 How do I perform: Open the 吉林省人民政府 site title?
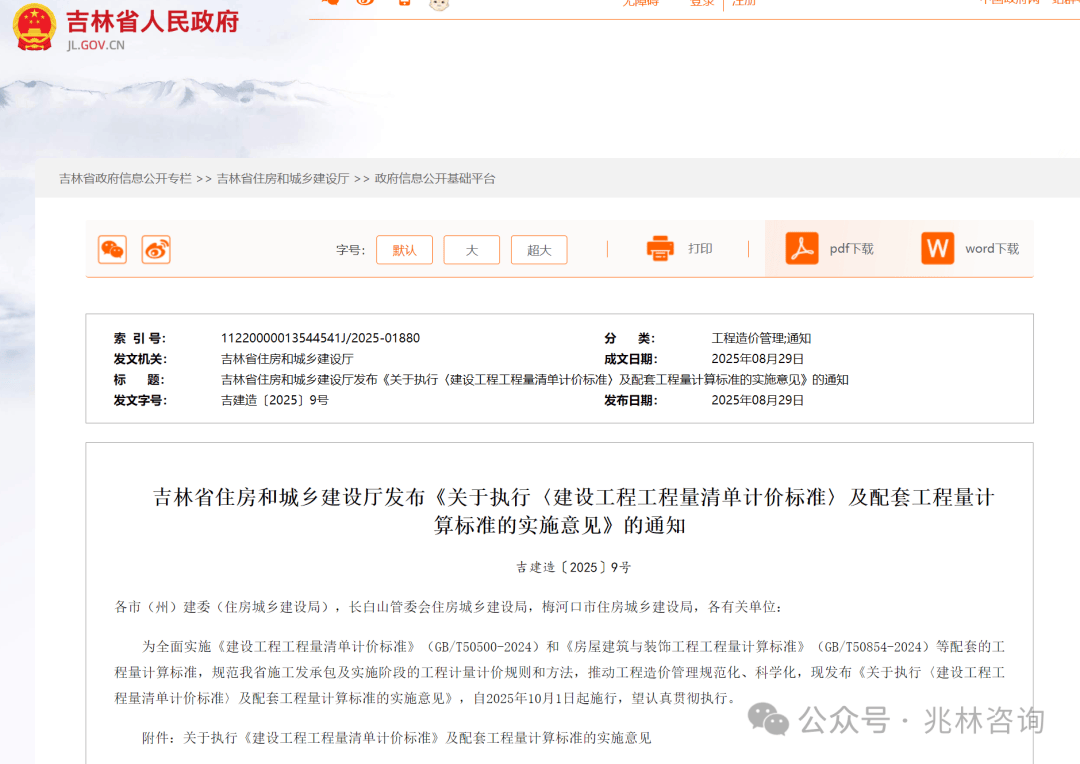(153, 21)
